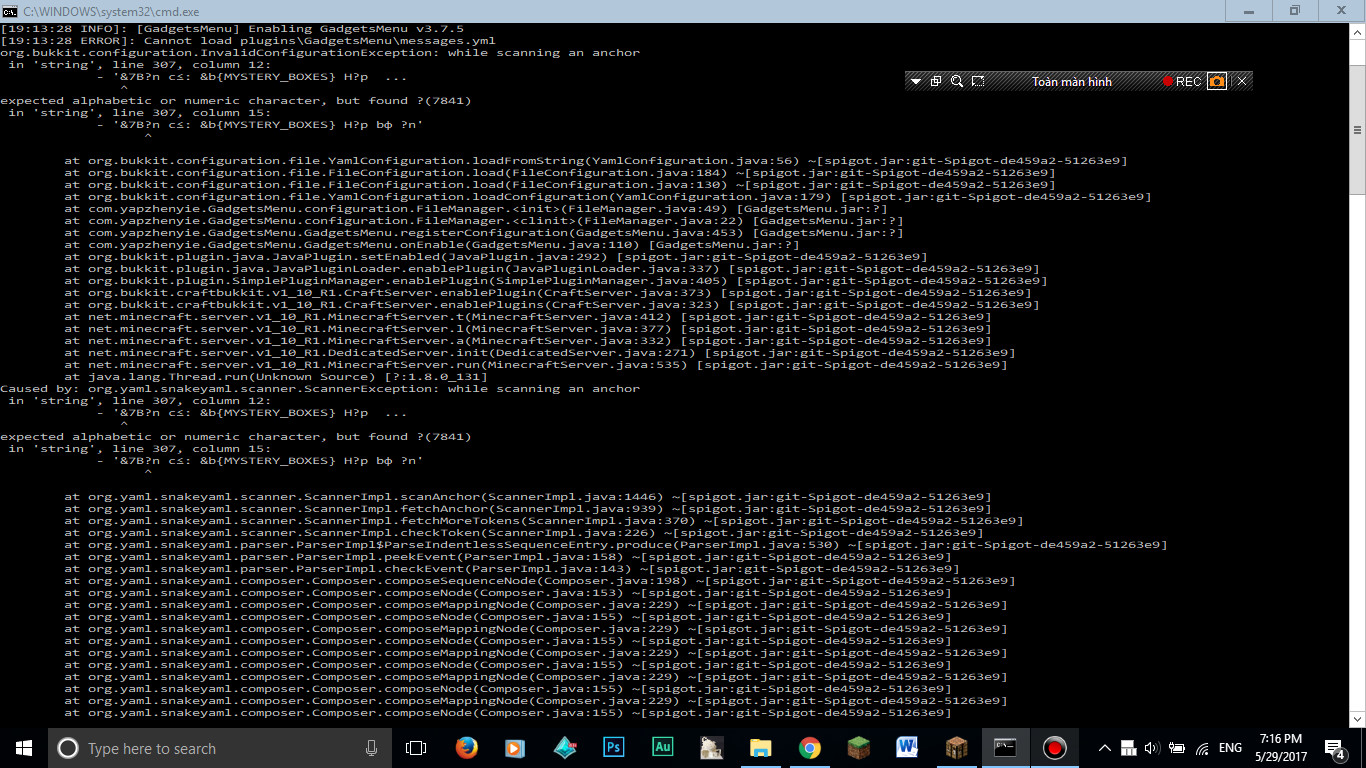Open Photoshop from the taskbar
This screenshot has width=1366, height=768.
click(x=613, y=748)
